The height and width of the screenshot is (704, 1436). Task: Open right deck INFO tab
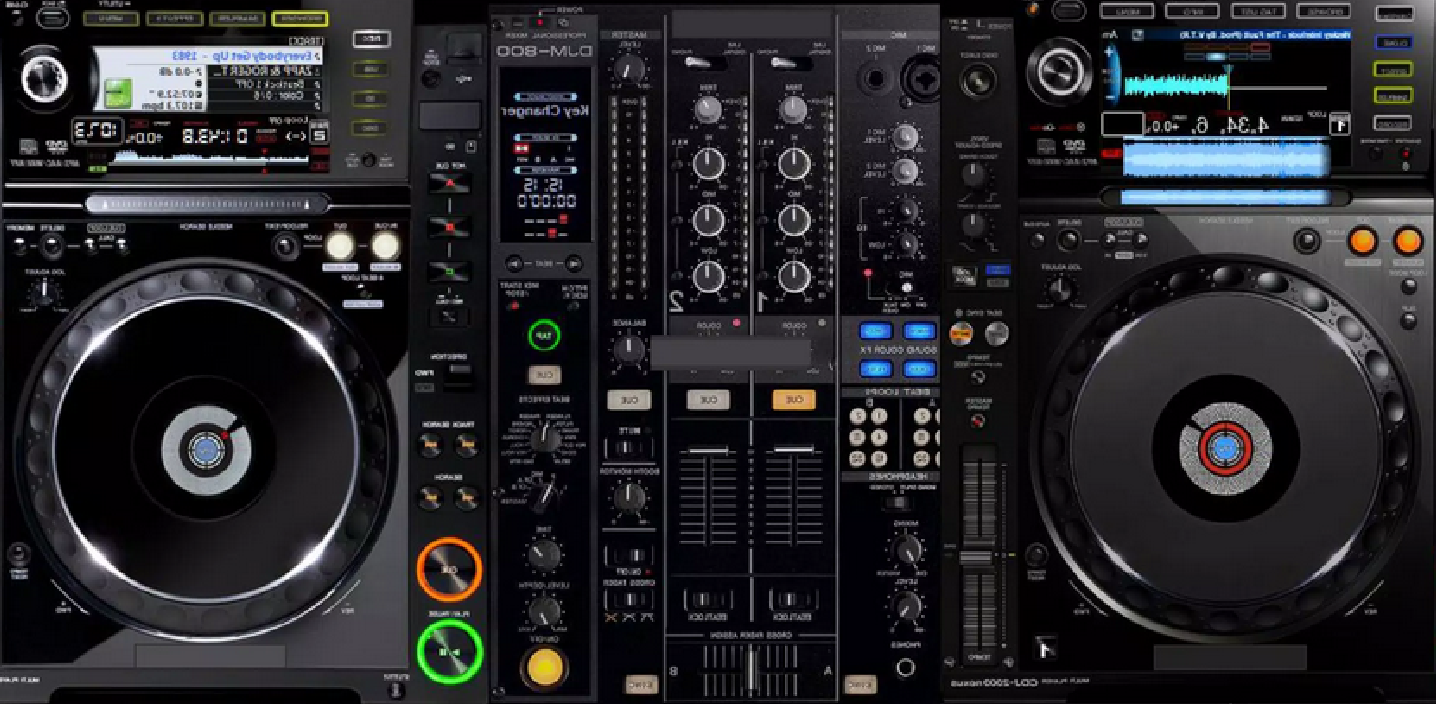click(x=1192, y=11)
